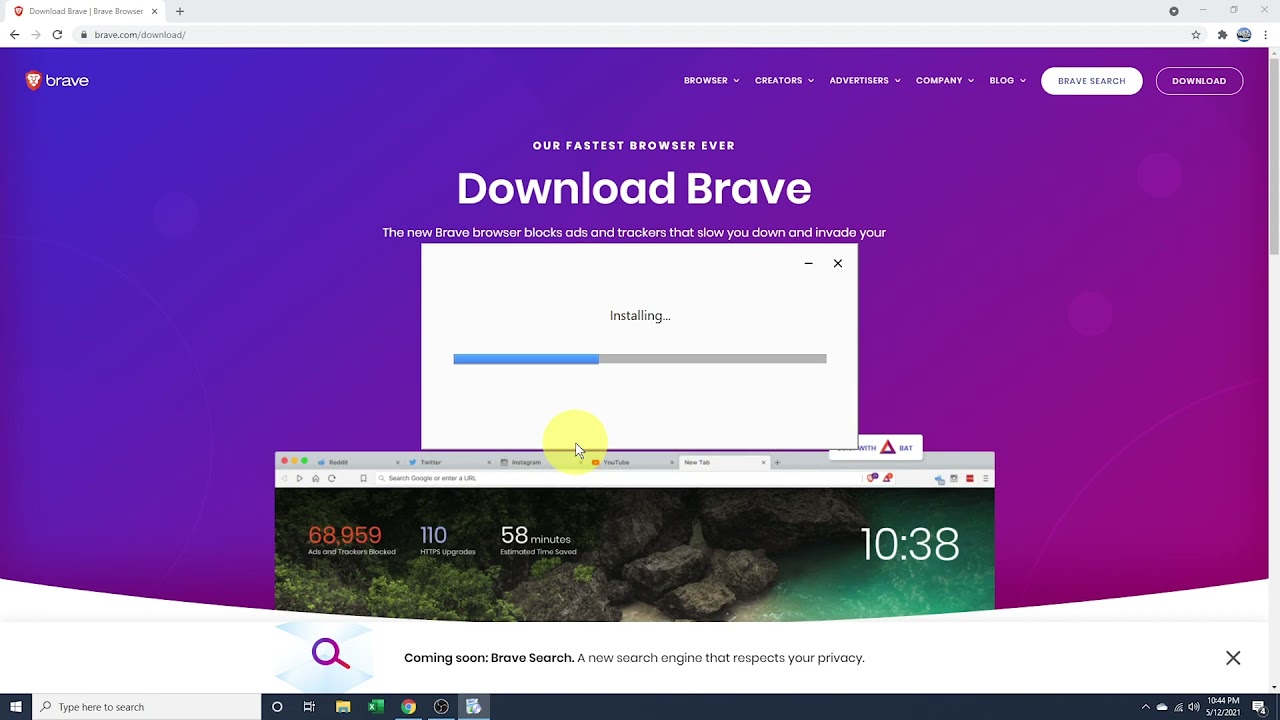Open the Windows Start menu
The height and width of the screenshot is (720, 1280).
point(16,707)
